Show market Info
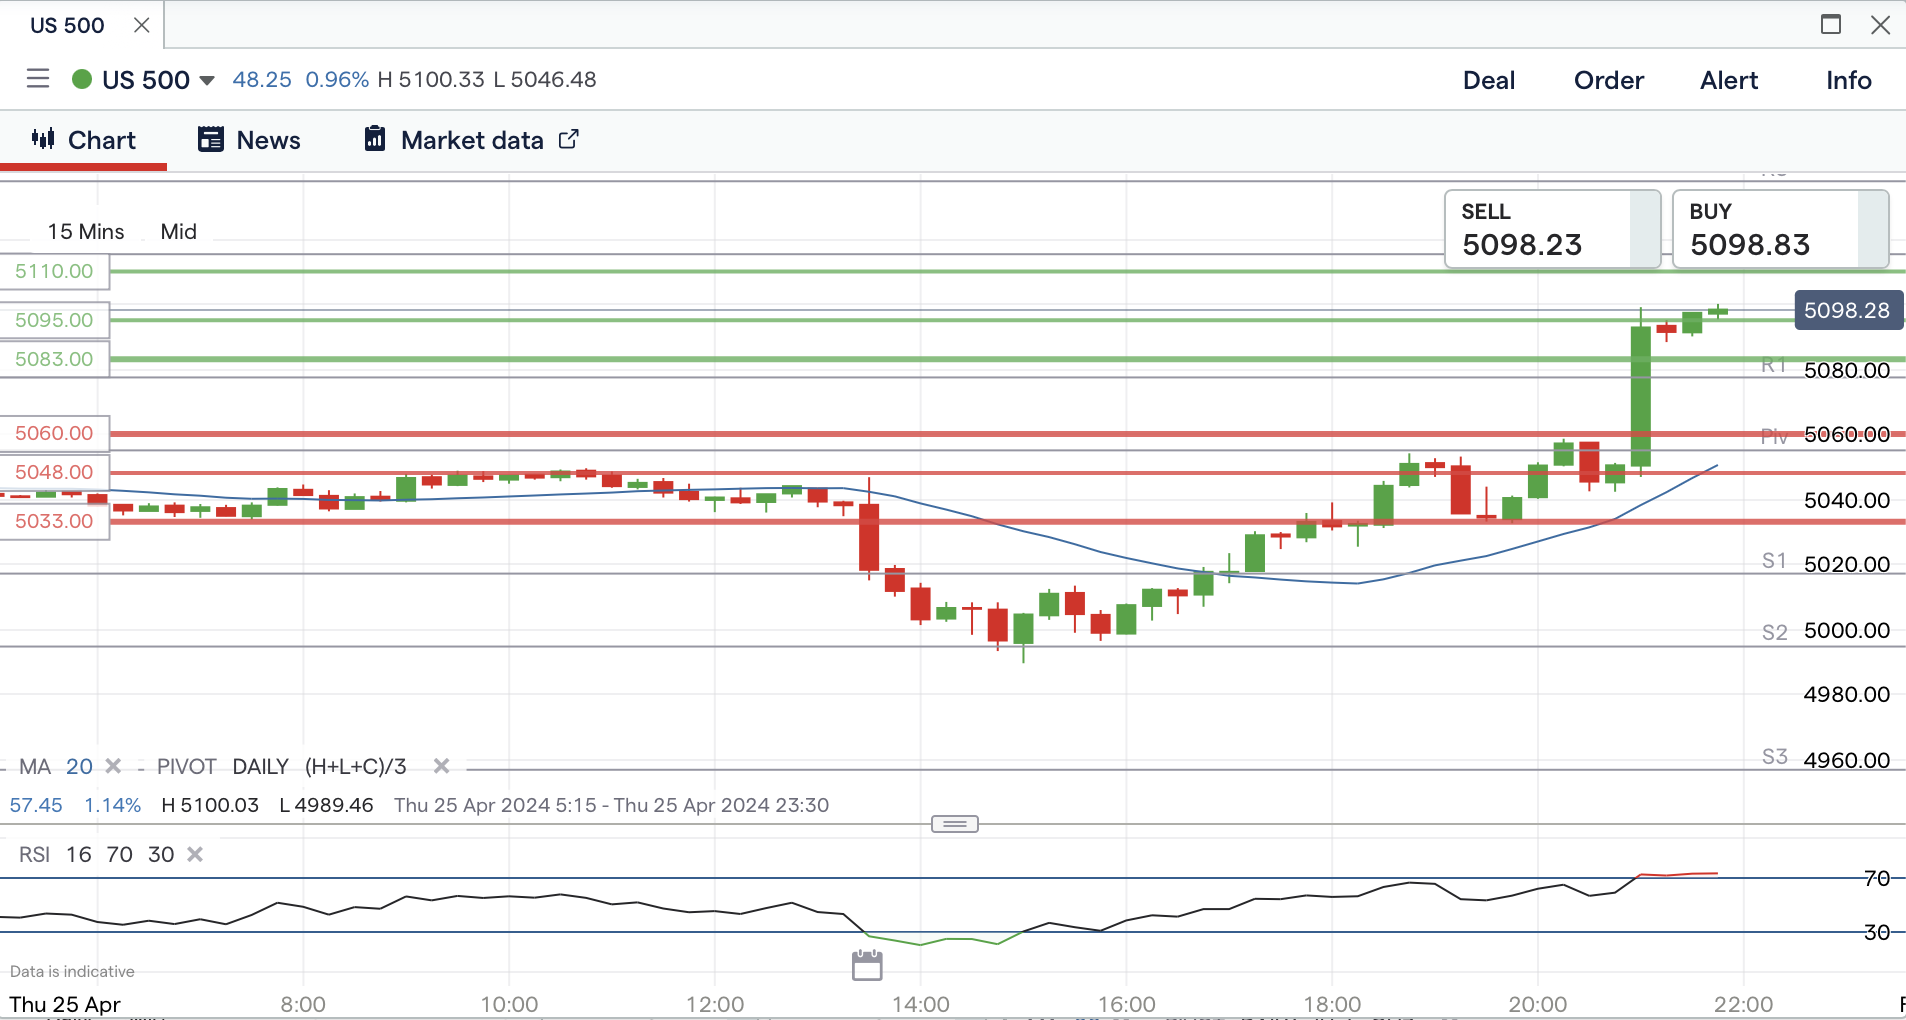 tap(1848, 80)
